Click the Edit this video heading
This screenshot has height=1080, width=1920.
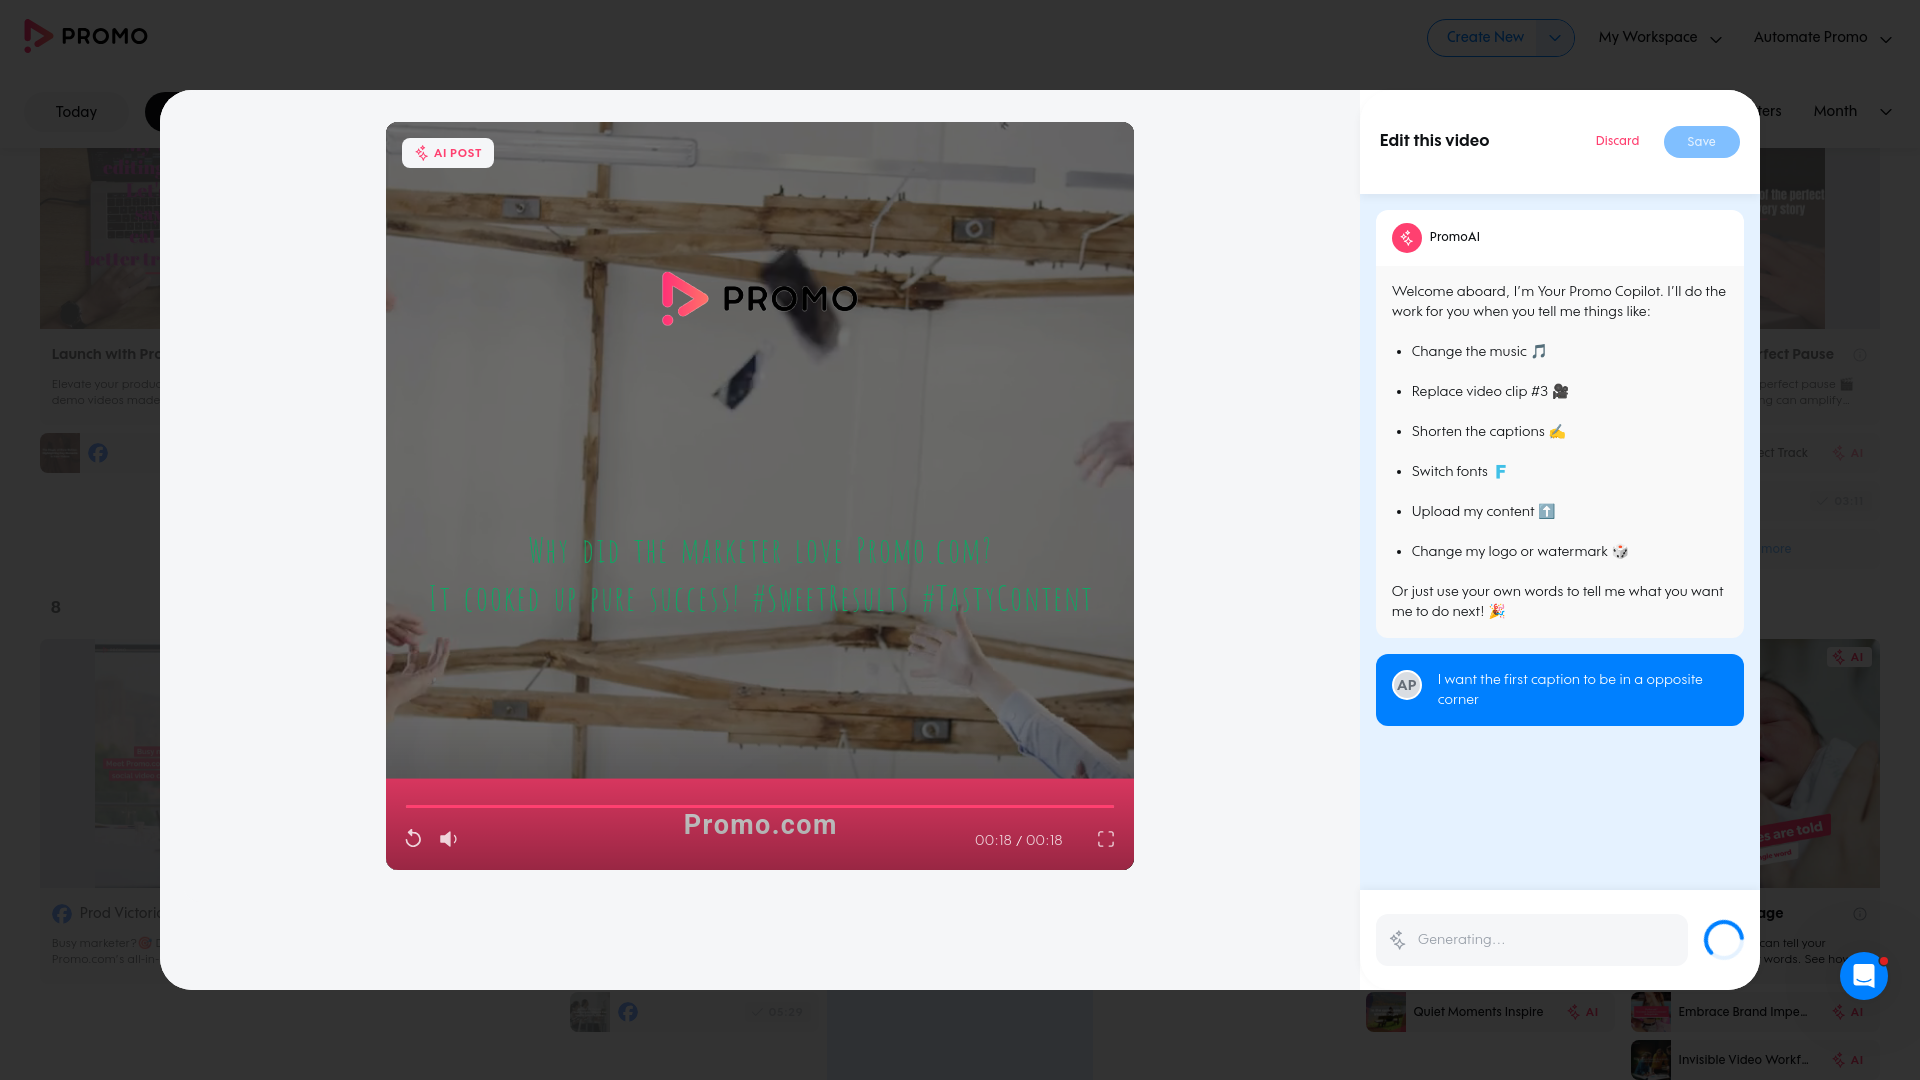pos(1434,141)
